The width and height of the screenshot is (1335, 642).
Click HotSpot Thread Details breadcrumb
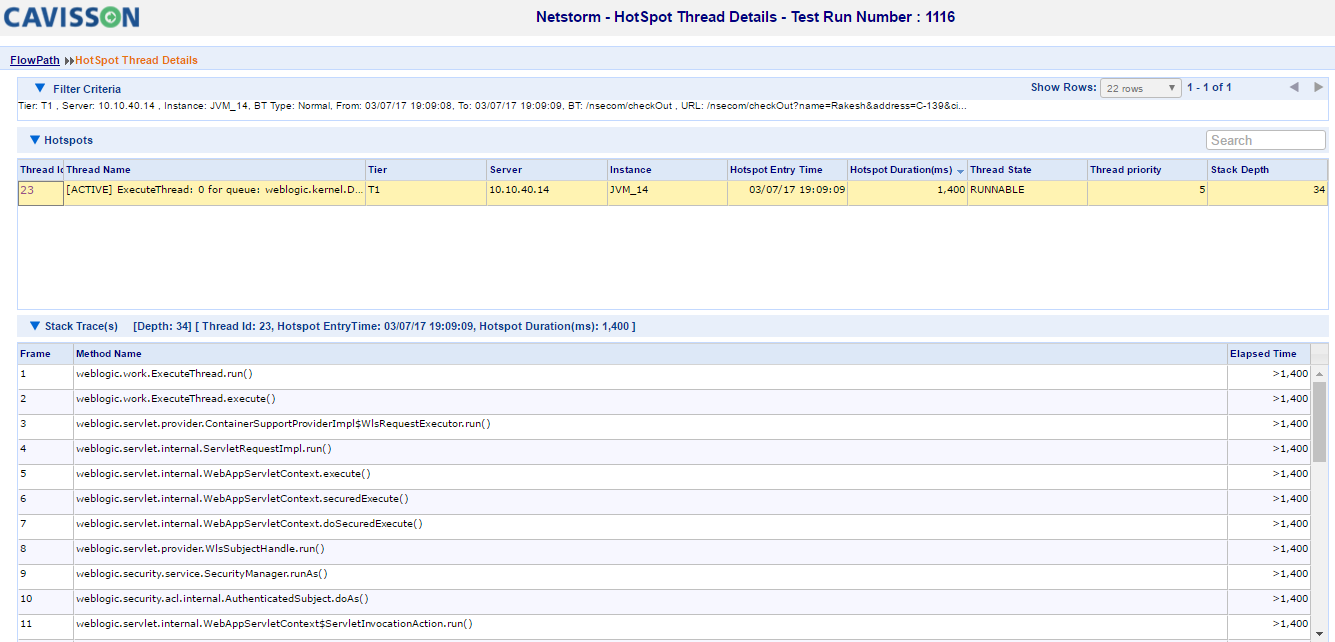[136, 60]
